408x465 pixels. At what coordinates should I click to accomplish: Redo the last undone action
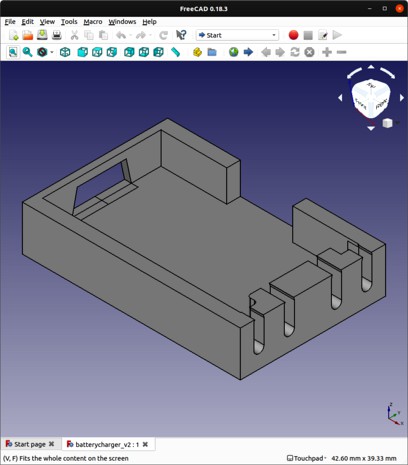tap(141, 35)
